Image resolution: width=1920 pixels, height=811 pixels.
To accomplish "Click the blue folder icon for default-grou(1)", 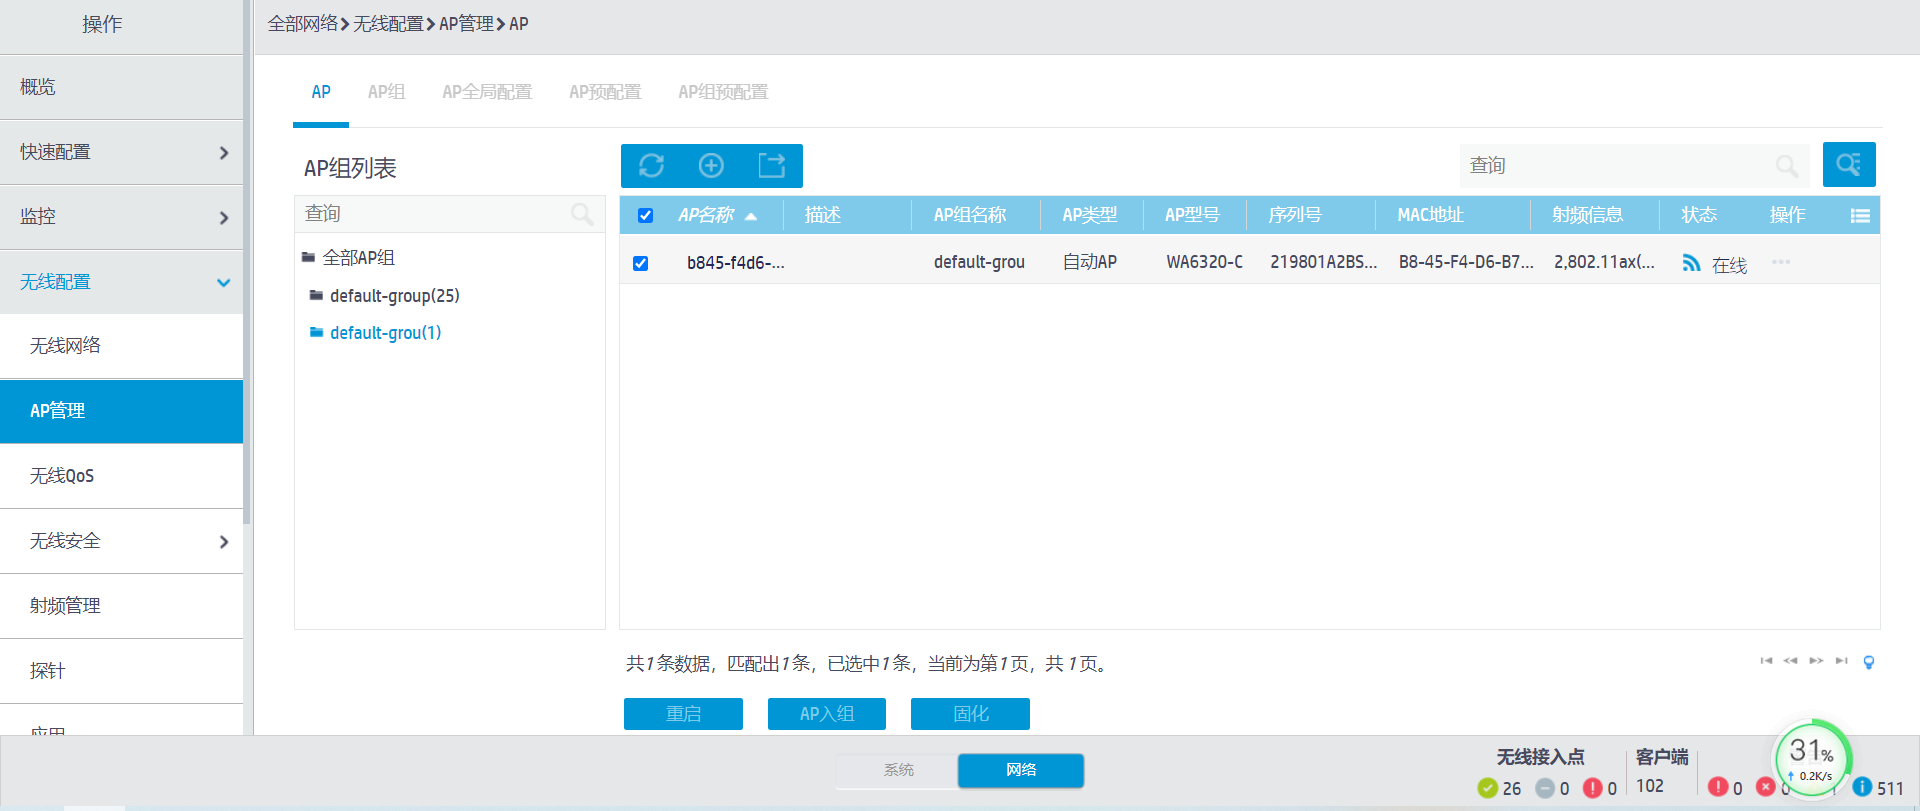I will point(316,332).
